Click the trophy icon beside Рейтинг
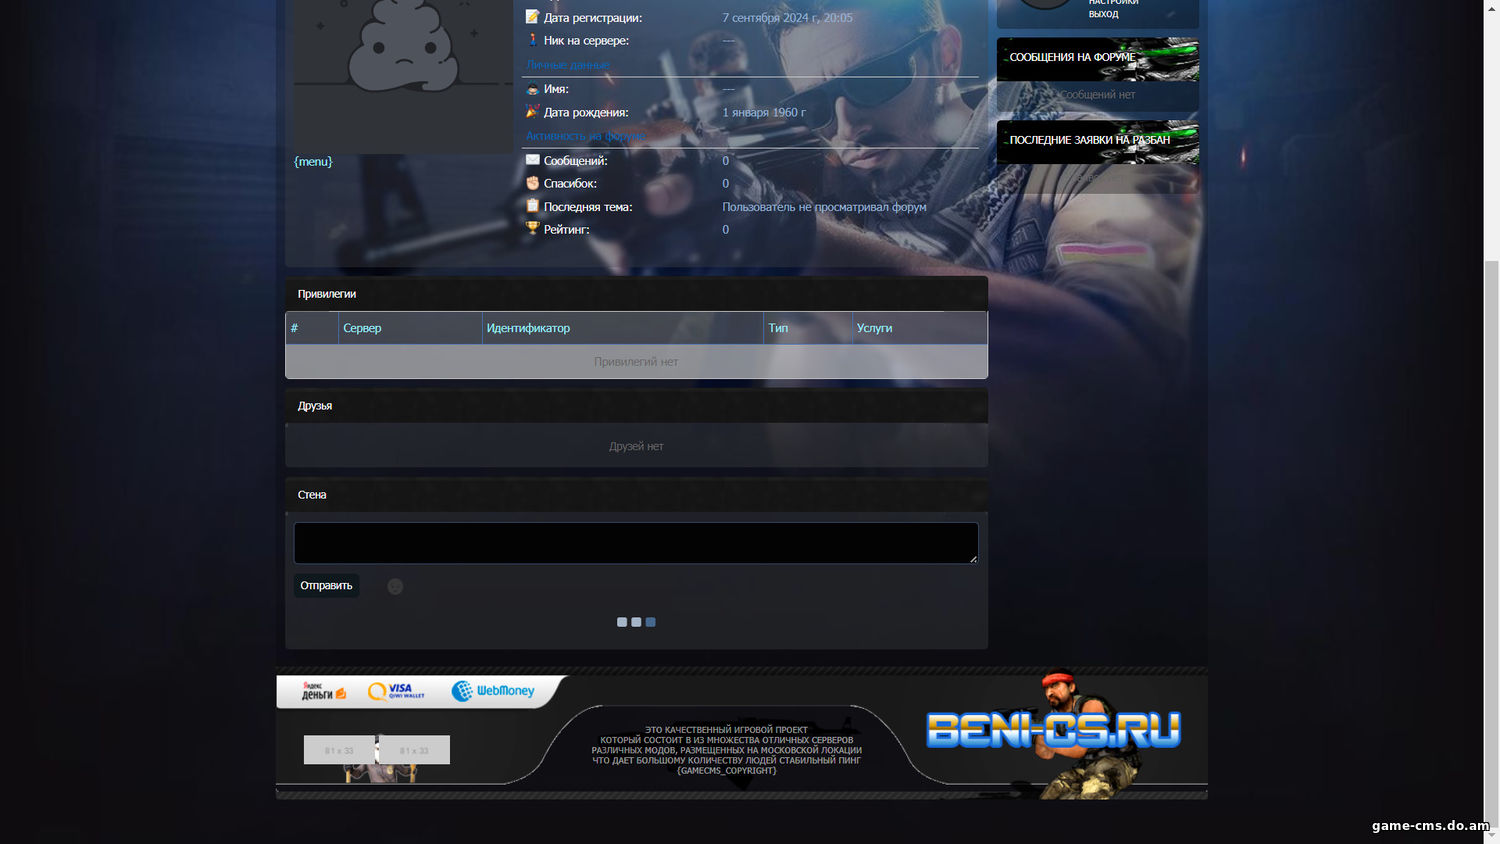This screenshot has height=844, width=1500. (532, 229)
